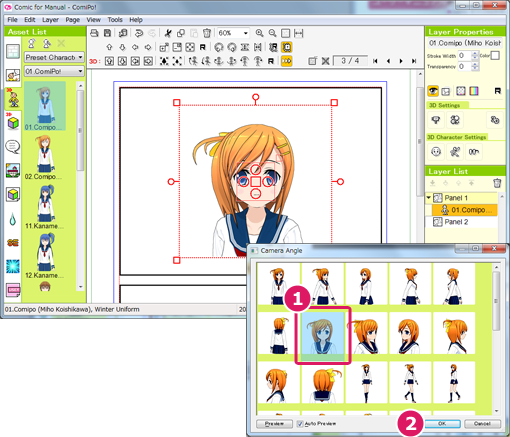Open the speech balloon asset category

[13, 147]
